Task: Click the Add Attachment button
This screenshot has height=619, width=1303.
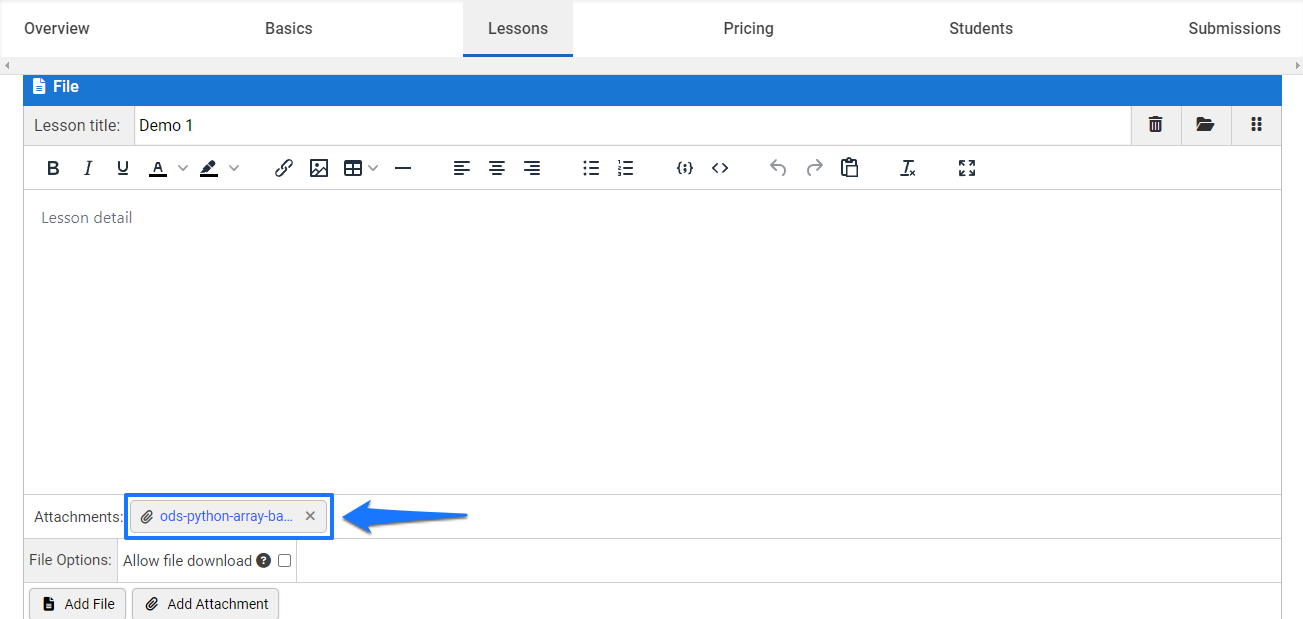Action: [x=205, y=604]
